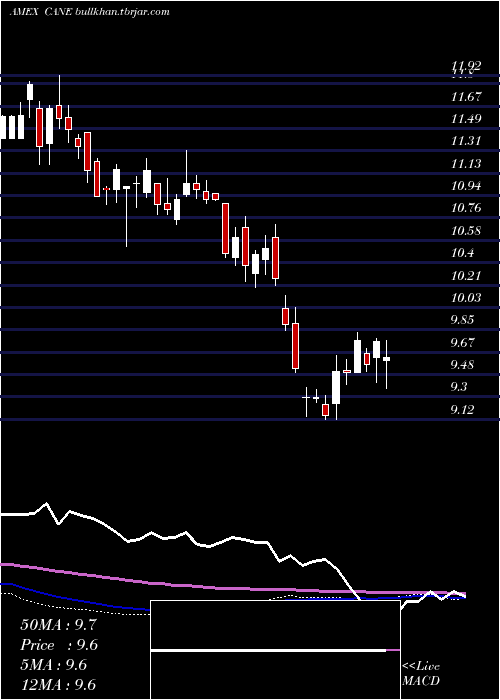Click the 'AMEX CANE bullkhan.tbrjar.com' chart title

click(x=89, y=12)
